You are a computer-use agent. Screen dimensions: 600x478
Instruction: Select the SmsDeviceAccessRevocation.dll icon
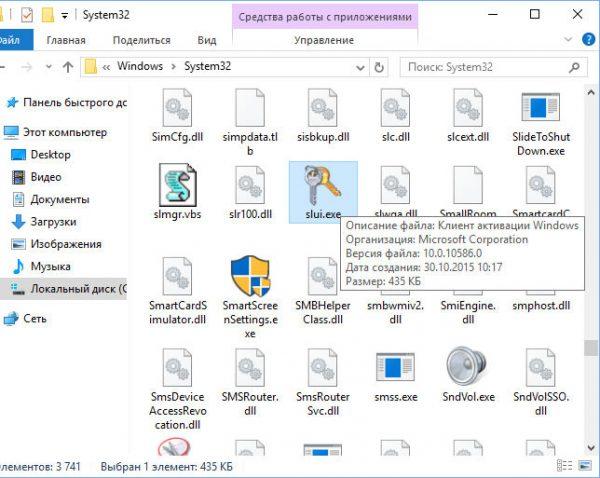pos(177,367)
